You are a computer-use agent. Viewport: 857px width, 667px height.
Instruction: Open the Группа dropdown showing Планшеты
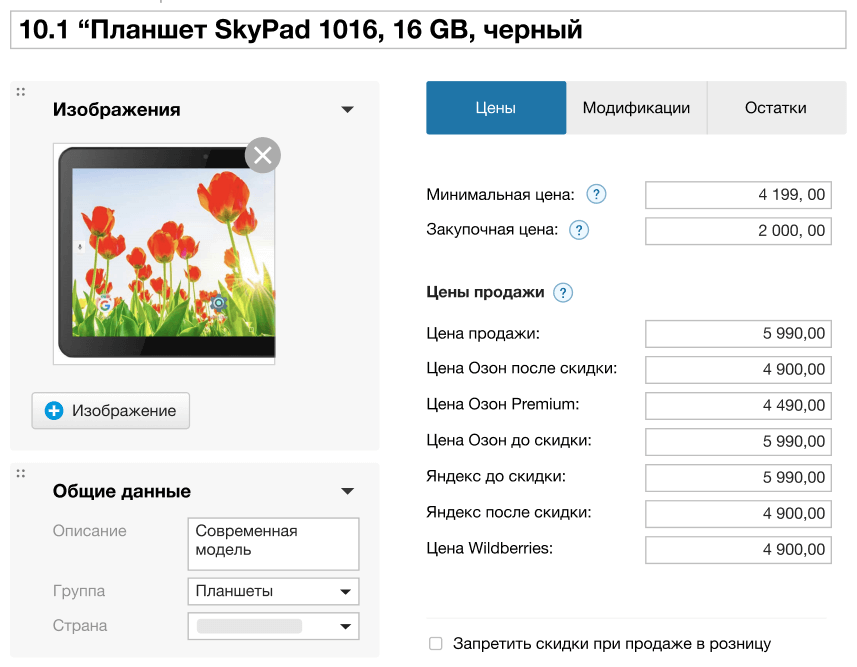(x=273, y=591)
